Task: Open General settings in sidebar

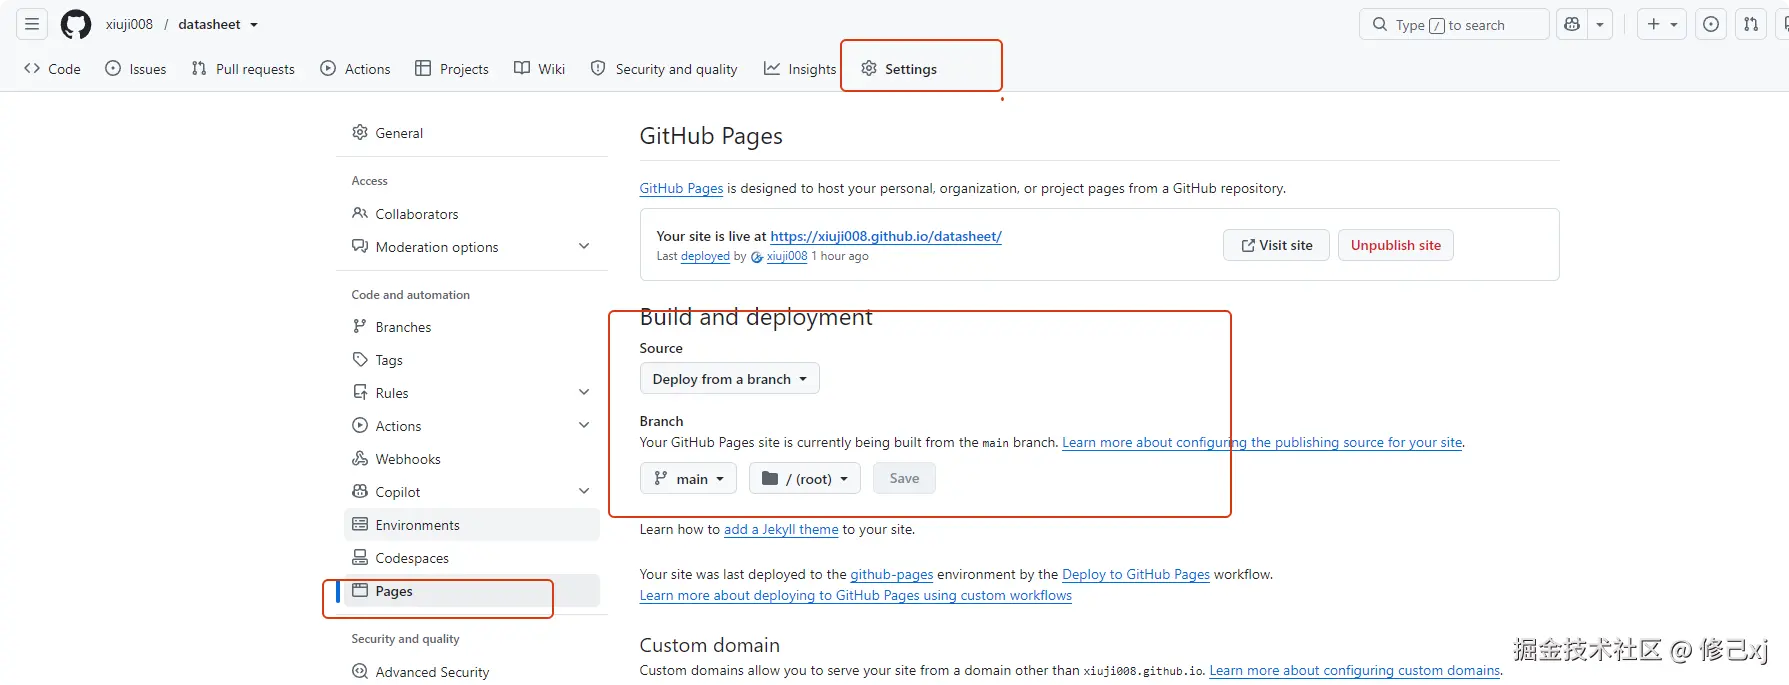Action: pos(472,133)
